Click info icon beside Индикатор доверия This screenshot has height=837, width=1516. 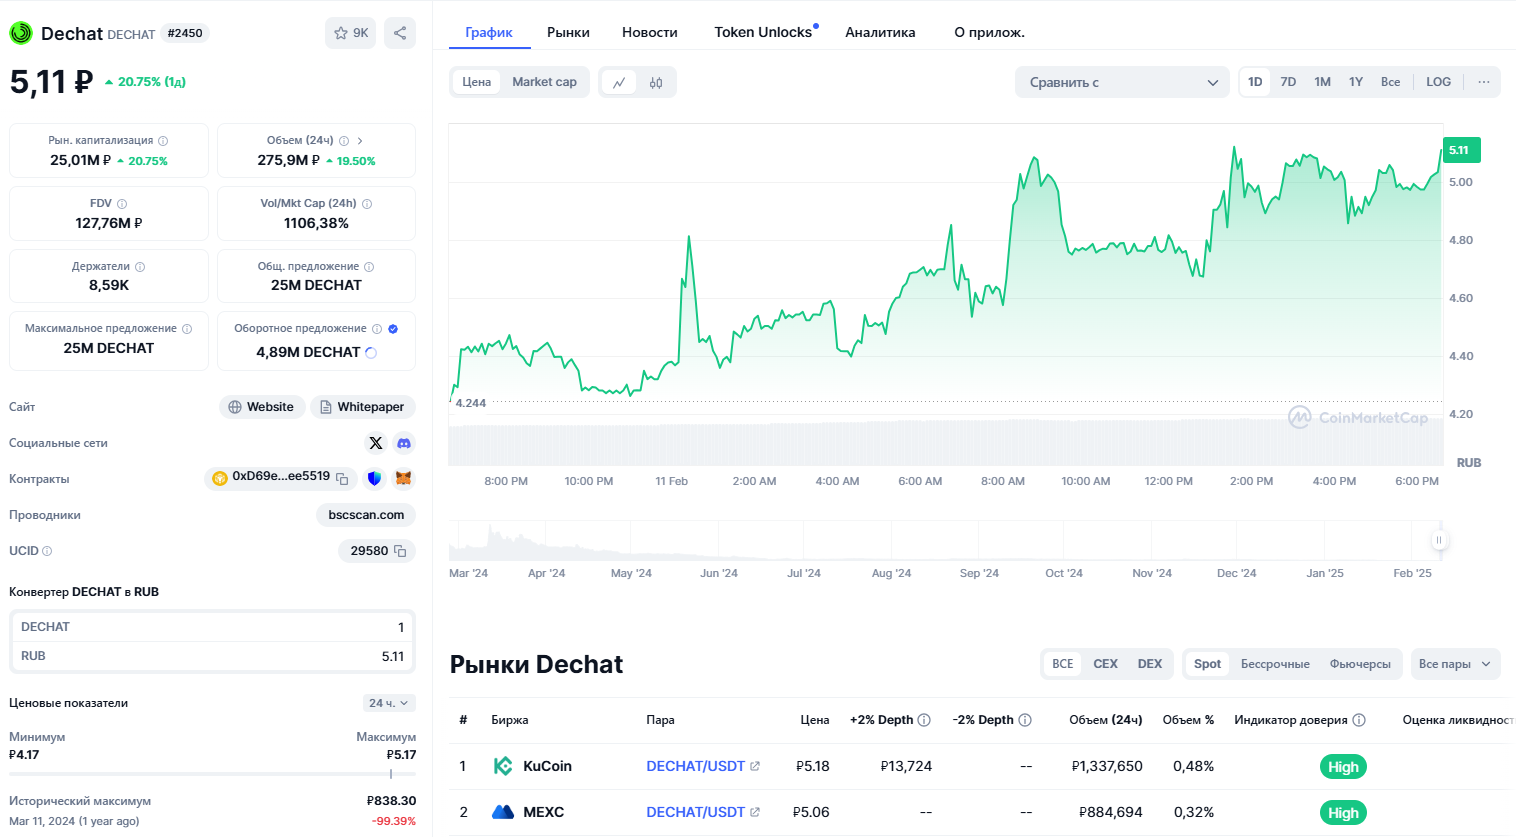click(1359, 720)
